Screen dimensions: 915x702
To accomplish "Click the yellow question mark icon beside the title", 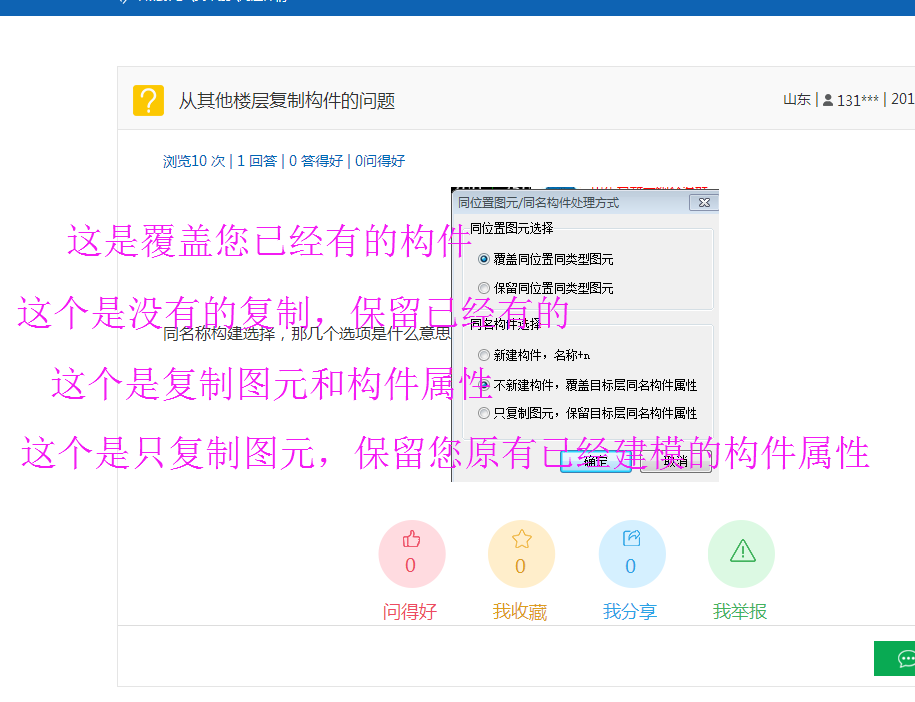I will pos(148,100).
